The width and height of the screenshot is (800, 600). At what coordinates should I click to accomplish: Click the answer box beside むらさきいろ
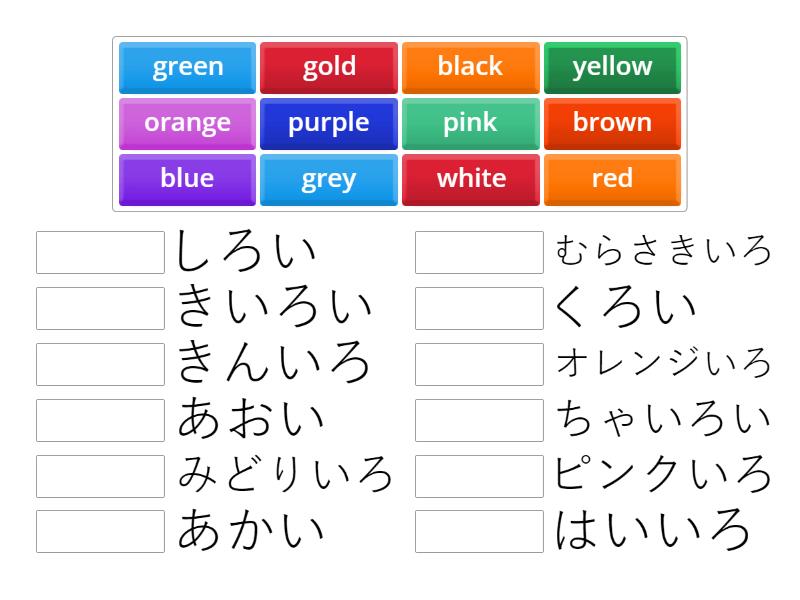pos(477,252)
